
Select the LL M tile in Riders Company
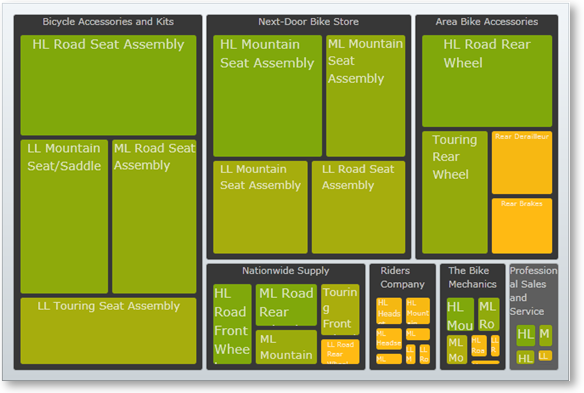pos(410,354)
